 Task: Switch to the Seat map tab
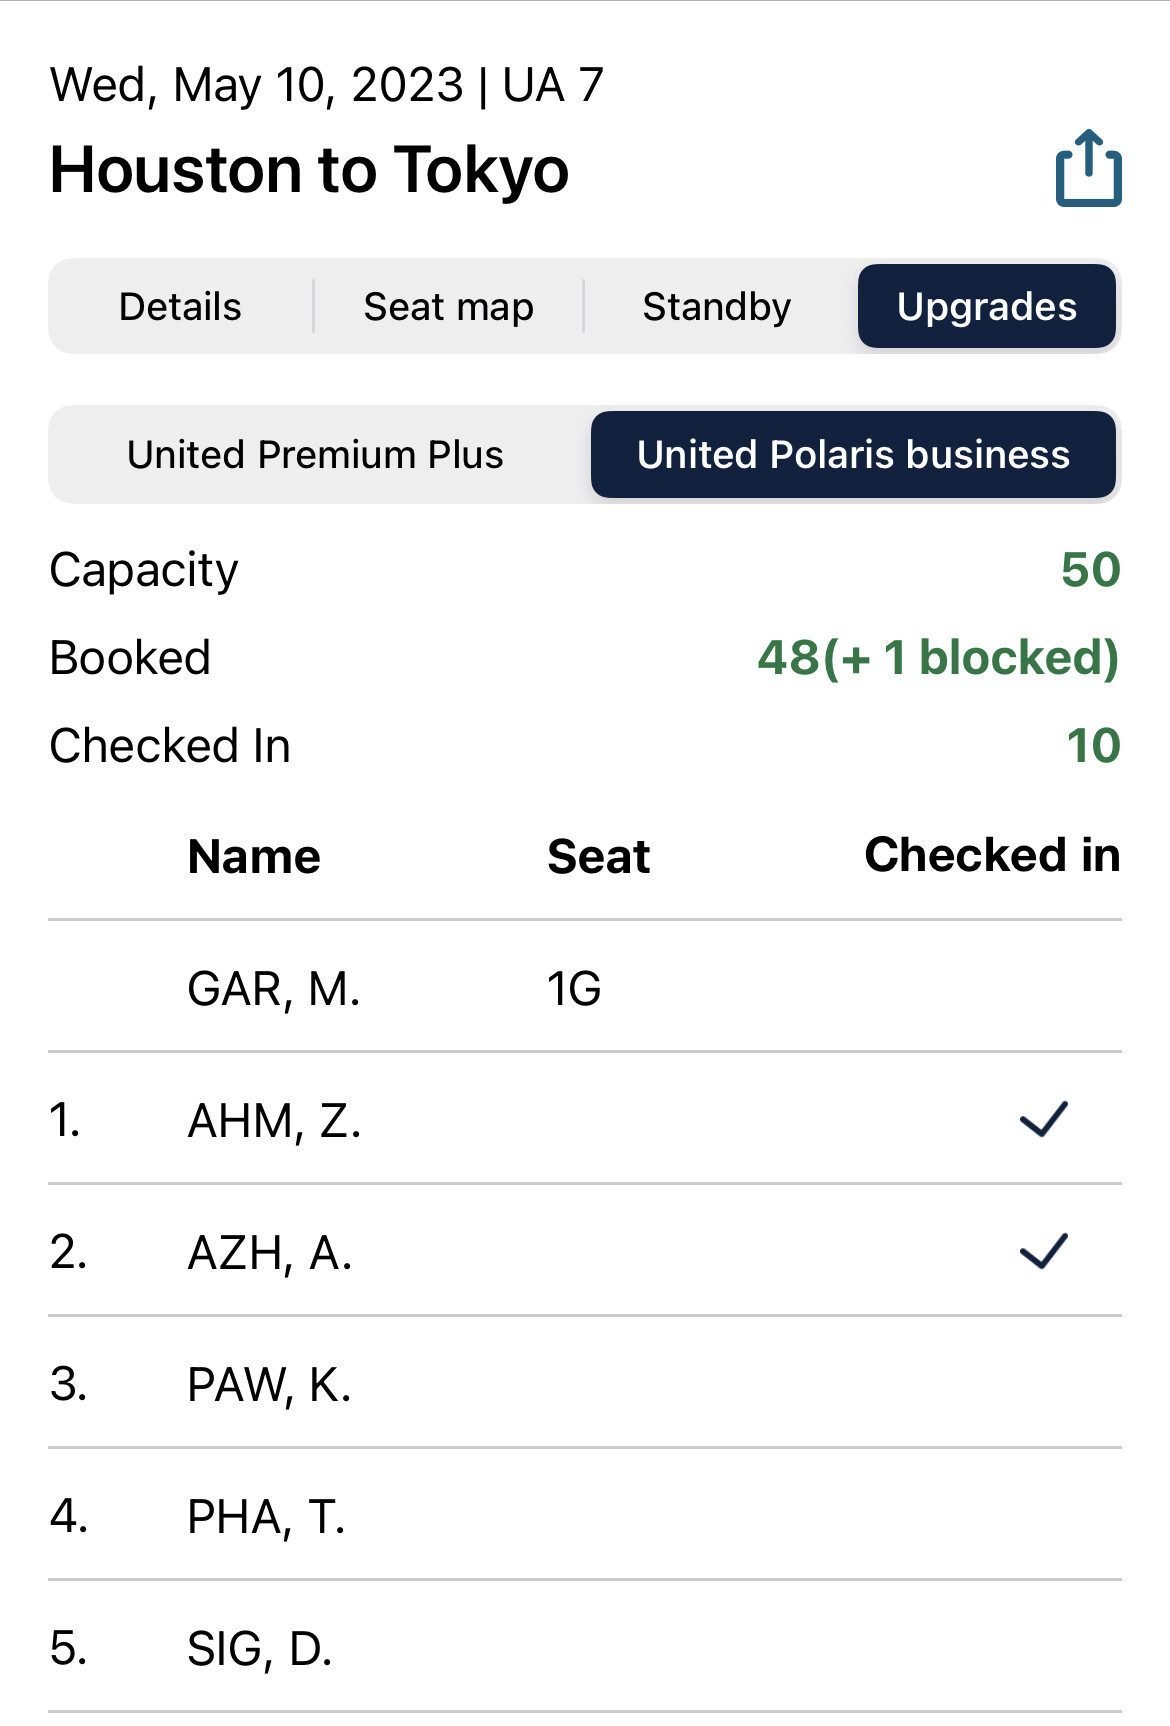click(x=448, y=307)
